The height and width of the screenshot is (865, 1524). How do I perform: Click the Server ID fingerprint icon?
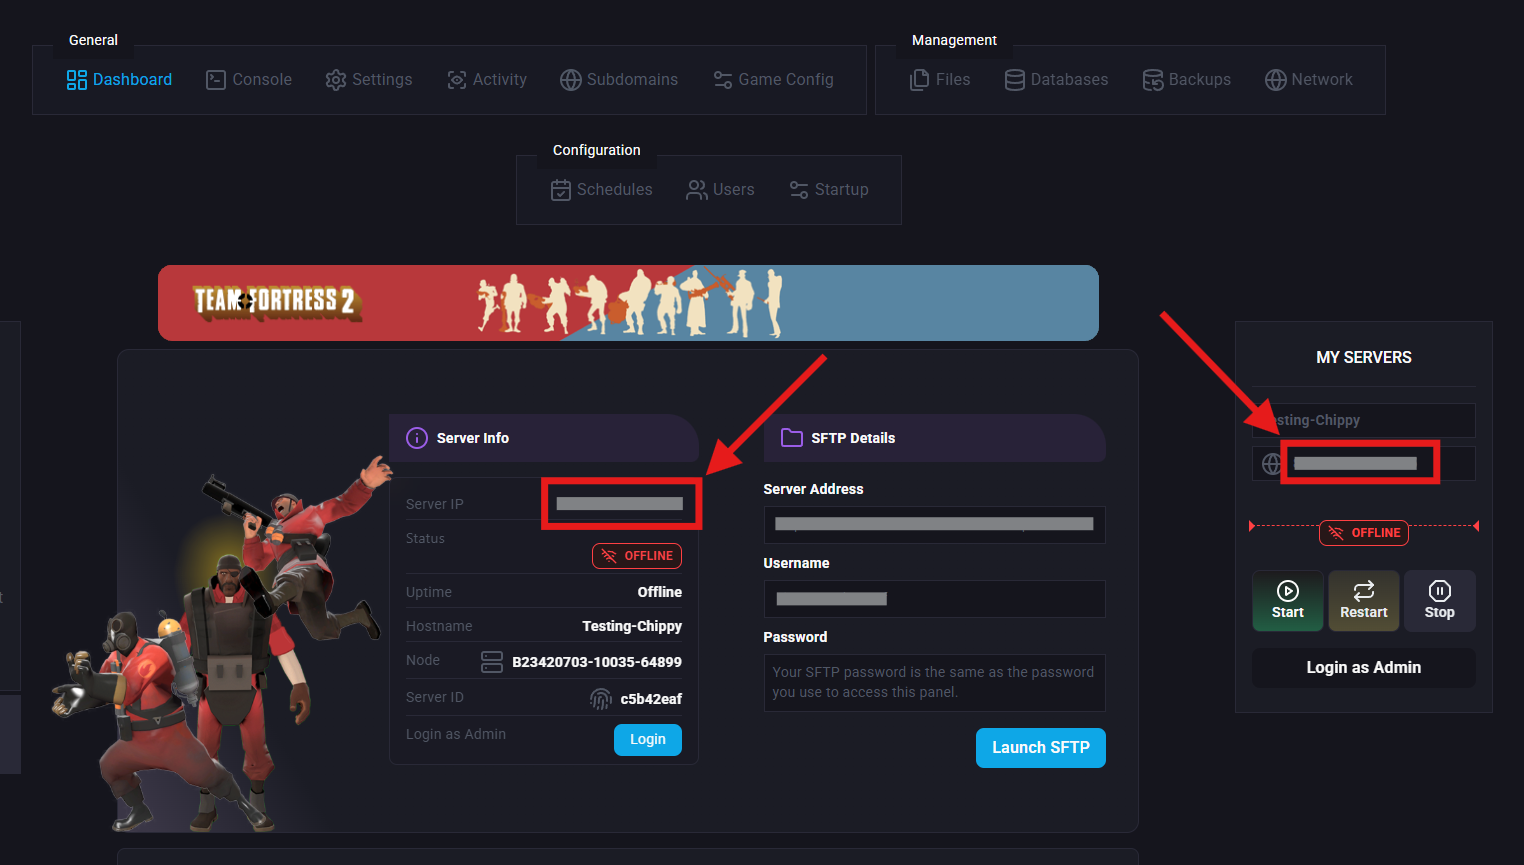(x=600, y=699)
